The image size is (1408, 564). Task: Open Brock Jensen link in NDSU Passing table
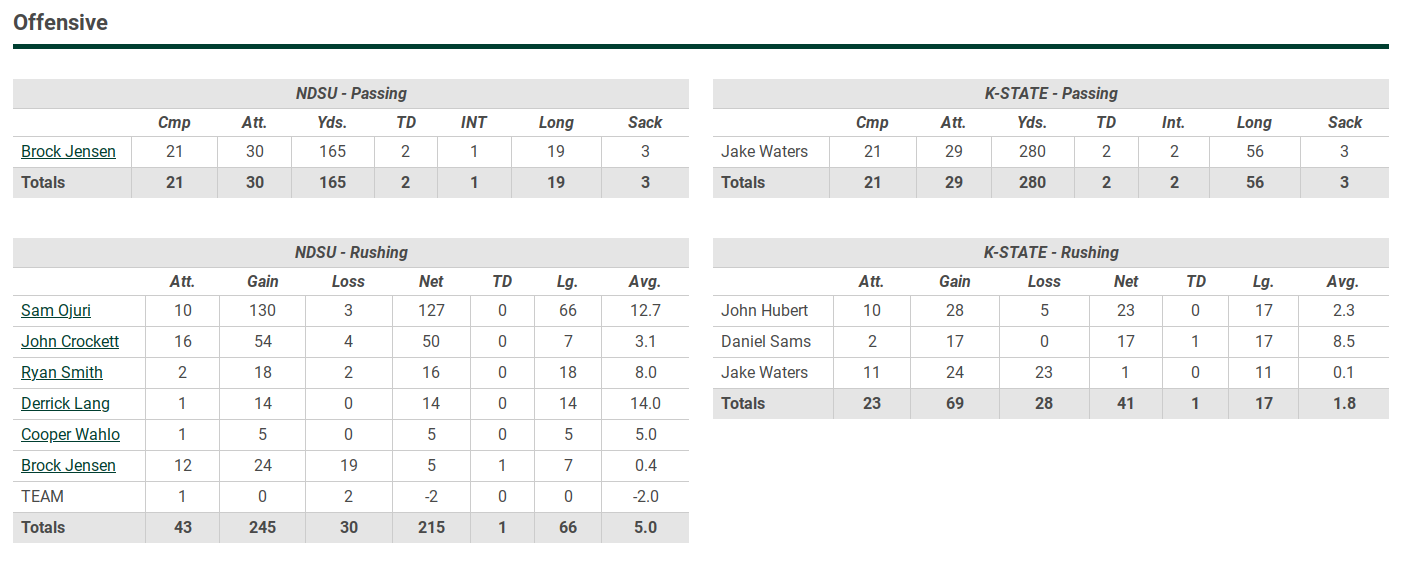click(68, 152)
